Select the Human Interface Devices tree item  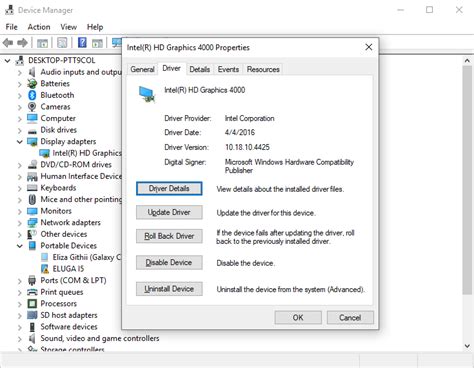[x=81, y=176]
